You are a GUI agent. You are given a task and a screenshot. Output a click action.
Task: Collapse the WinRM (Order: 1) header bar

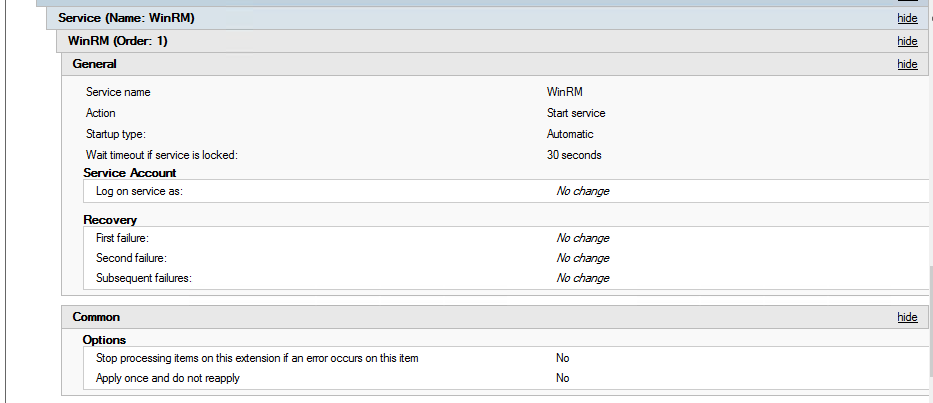point(491,41)
